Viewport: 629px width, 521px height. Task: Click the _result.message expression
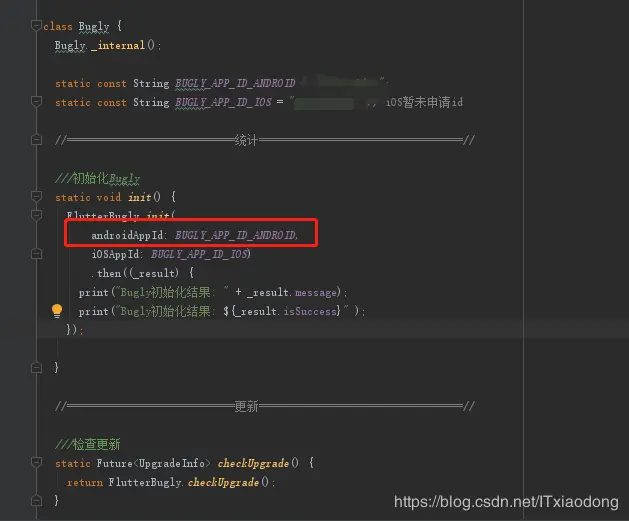292,292
